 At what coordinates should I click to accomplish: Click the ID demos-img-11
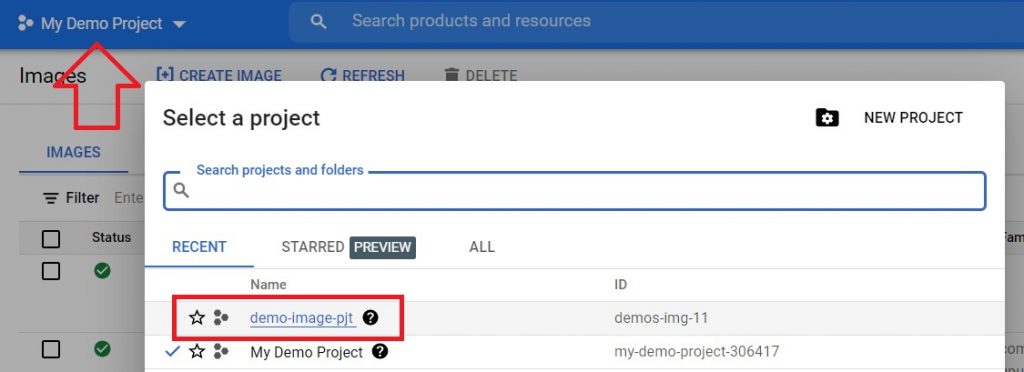[661, 318]
